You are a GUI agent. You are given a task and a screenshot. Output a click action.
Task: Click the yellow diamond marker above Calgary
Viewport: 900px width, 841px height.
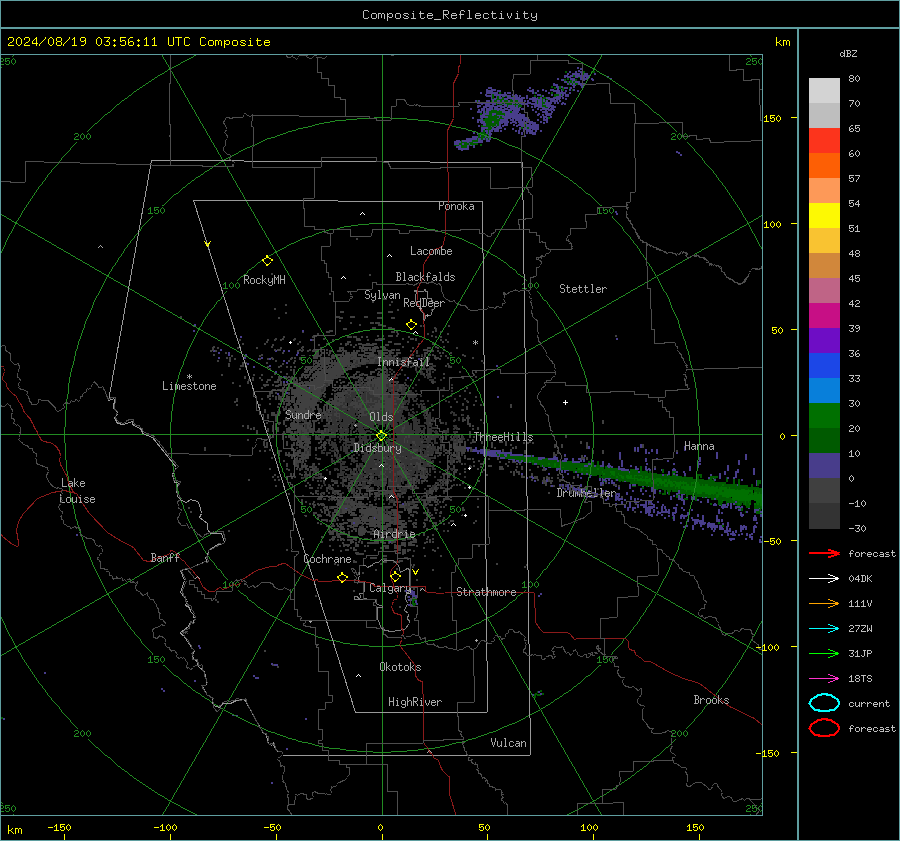(395, 576)
